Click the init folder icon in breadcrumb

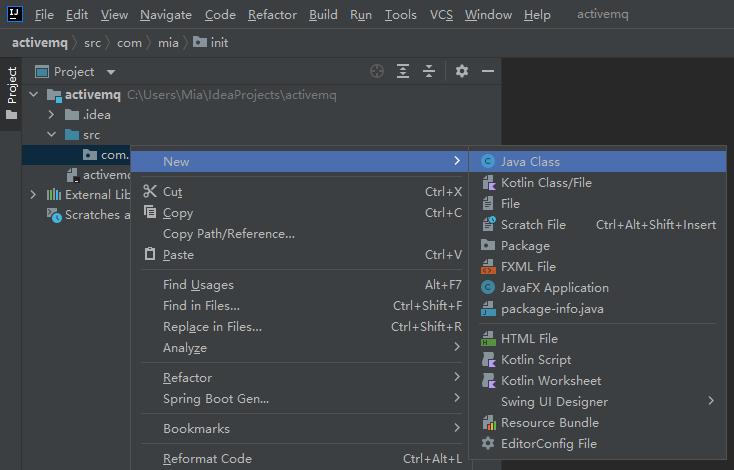[200, 42]
